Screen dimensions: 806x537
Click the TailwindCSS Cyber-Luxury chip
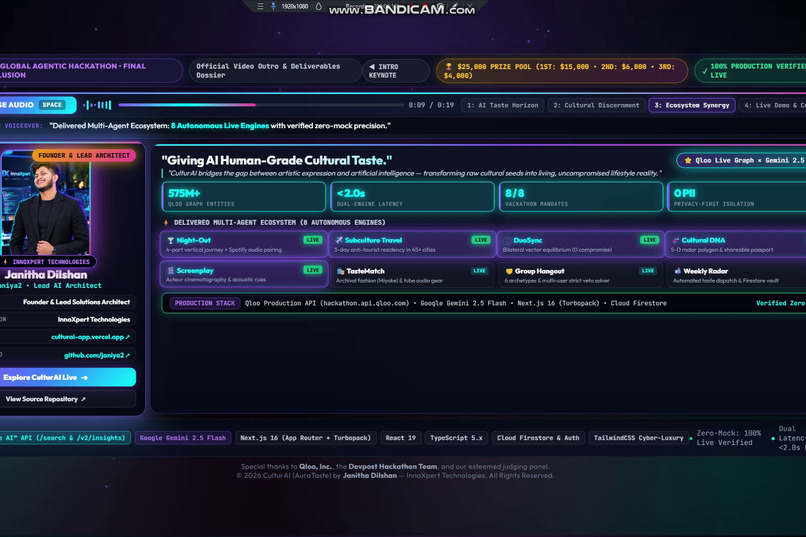click(638, 438)
